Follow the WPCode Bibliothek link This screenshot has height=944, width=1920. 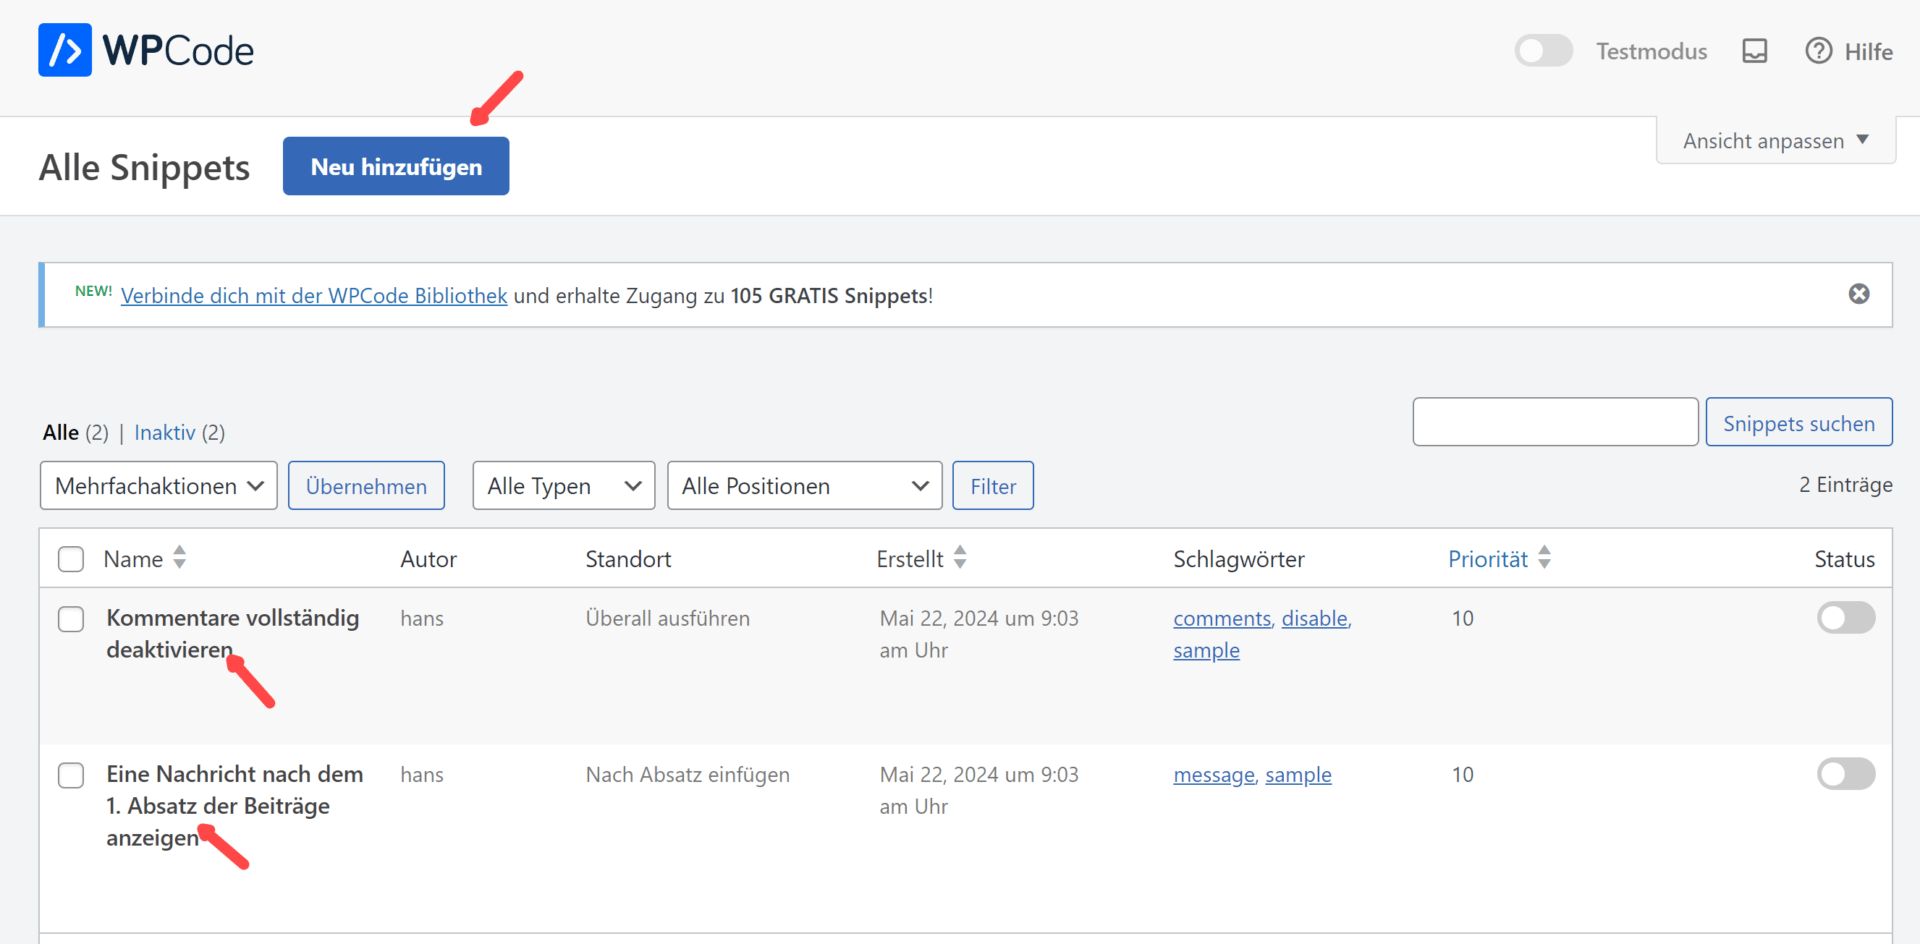[314, 296]
